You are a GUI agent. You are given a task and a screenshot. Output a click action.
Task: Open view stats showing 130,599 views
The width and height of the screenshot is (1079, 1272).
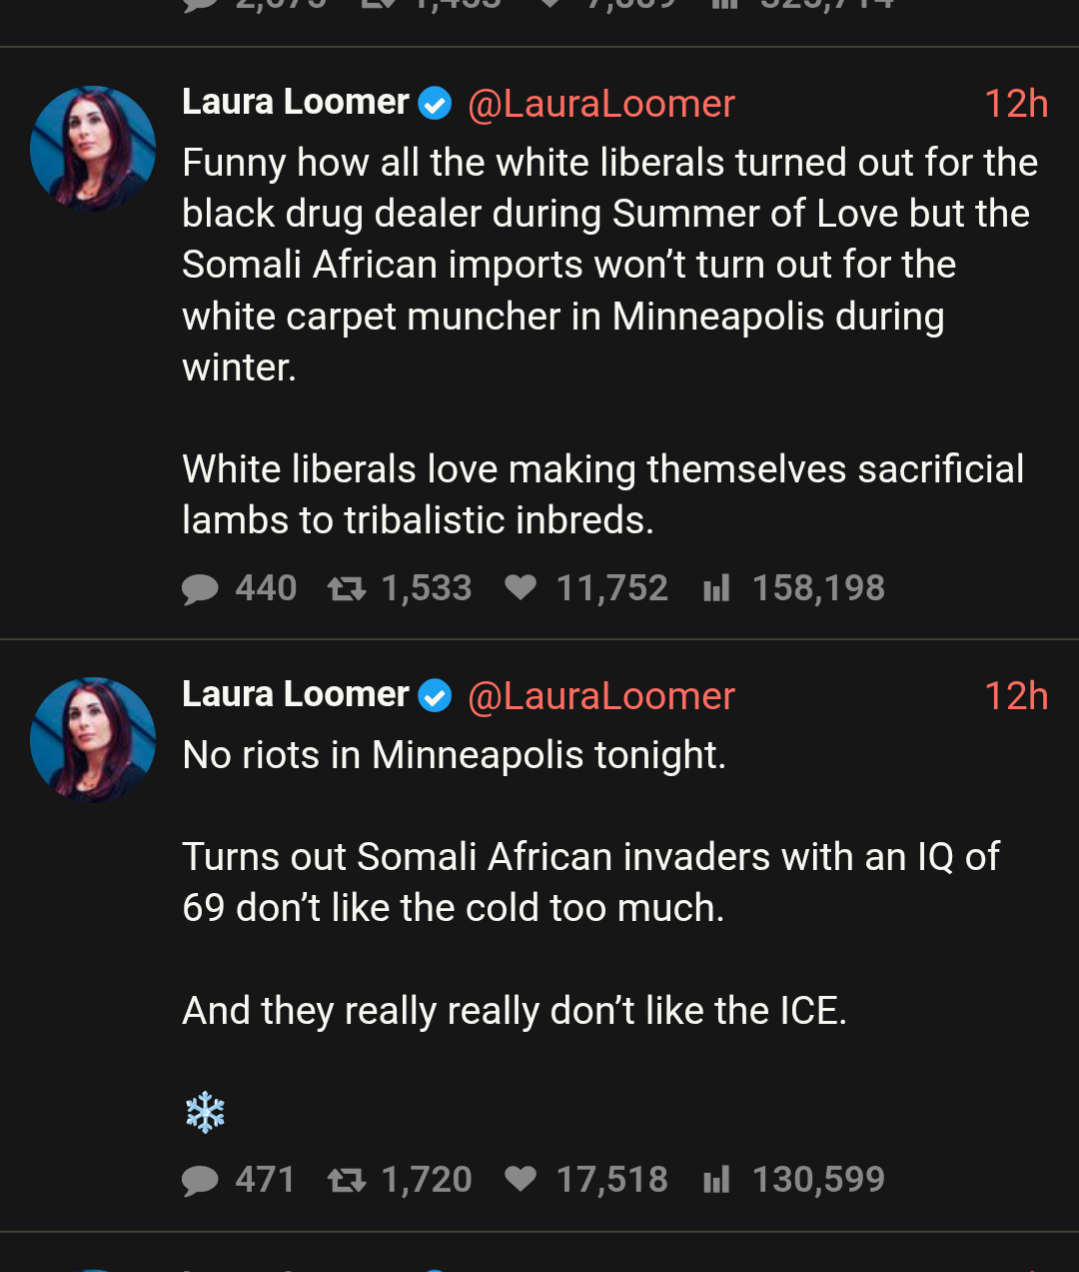[x=716, y=1180]
